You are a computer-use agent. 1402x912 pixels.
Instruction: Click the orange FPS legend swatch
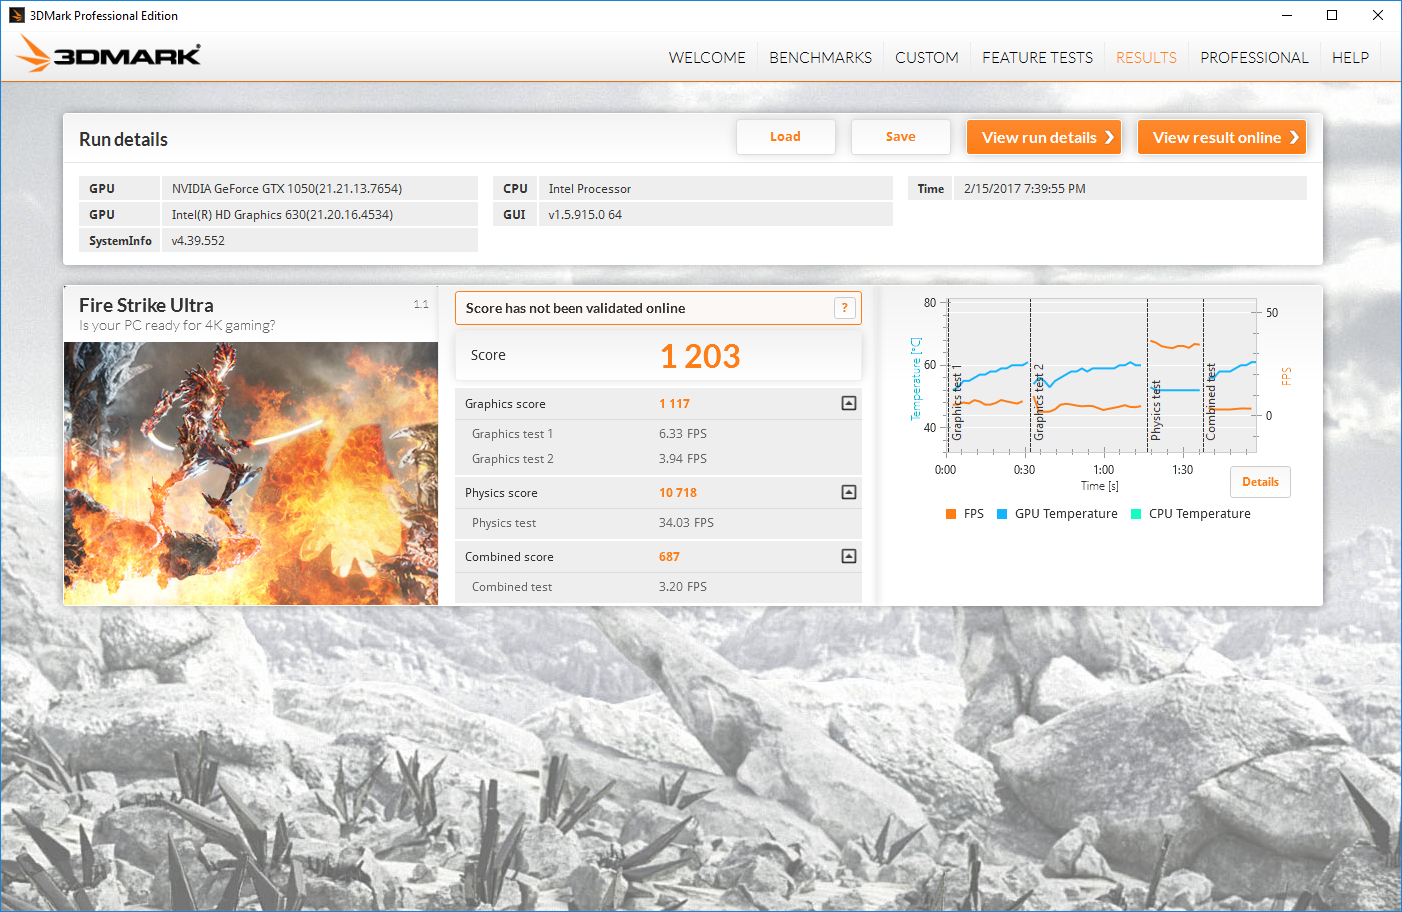click(x=951, y=514)
